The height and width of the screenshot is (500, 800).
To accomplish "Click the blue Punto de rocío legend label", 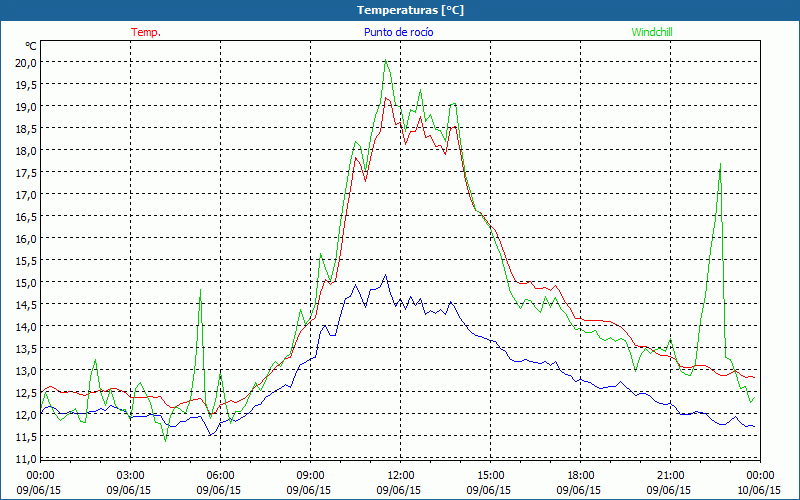I will coord(398,32).
